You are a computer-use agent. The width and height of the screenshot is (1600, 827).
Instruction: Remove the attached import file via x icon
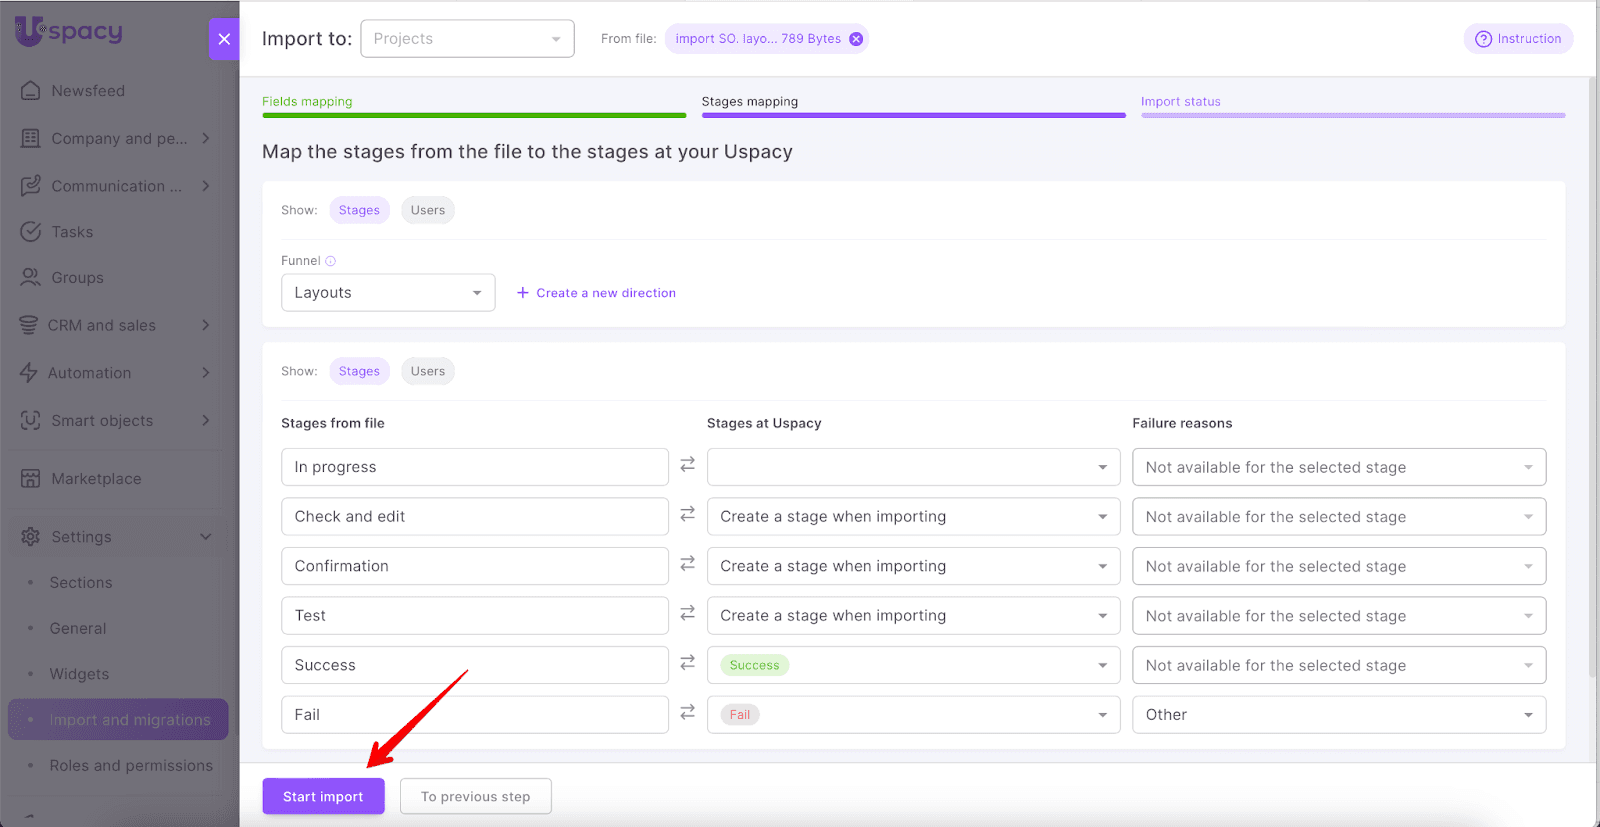pos(856,39)
